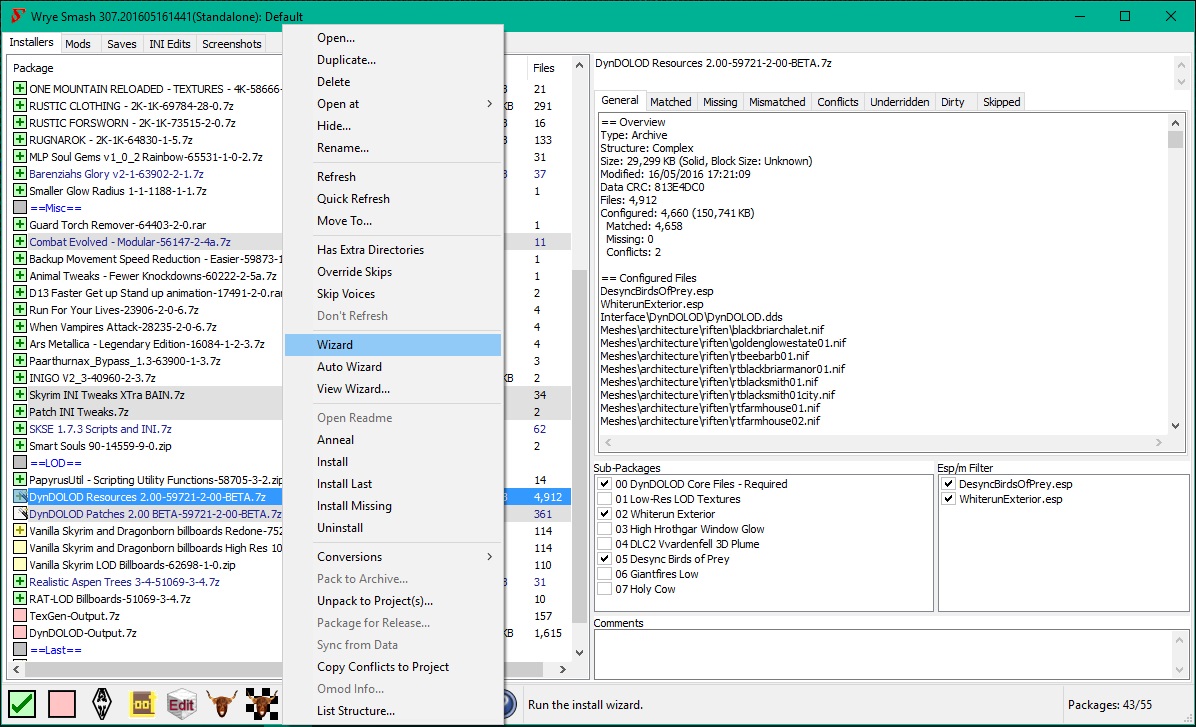Click status icon beside Combat Evolved - Modular
The width and height of the screenshot is (1196, 727).
click(x=20, y=241)
